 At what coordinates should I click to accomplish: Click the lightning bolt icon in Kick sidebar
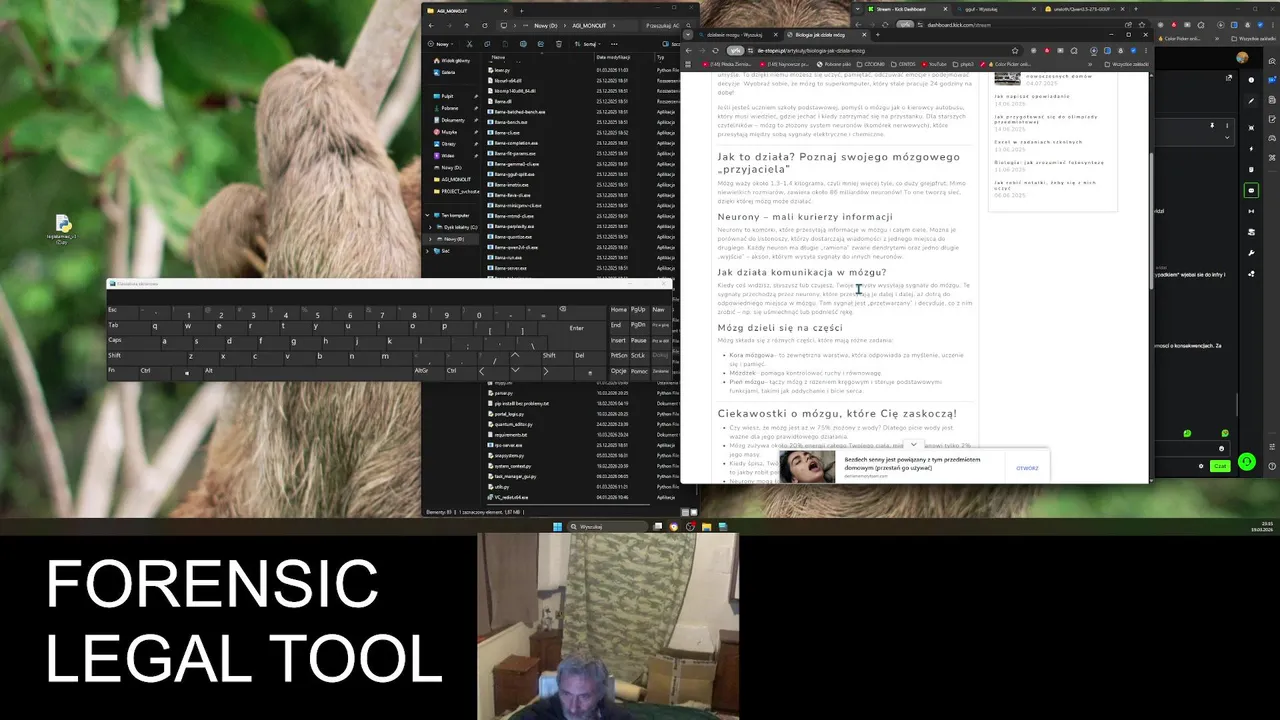click(1251, 148)
